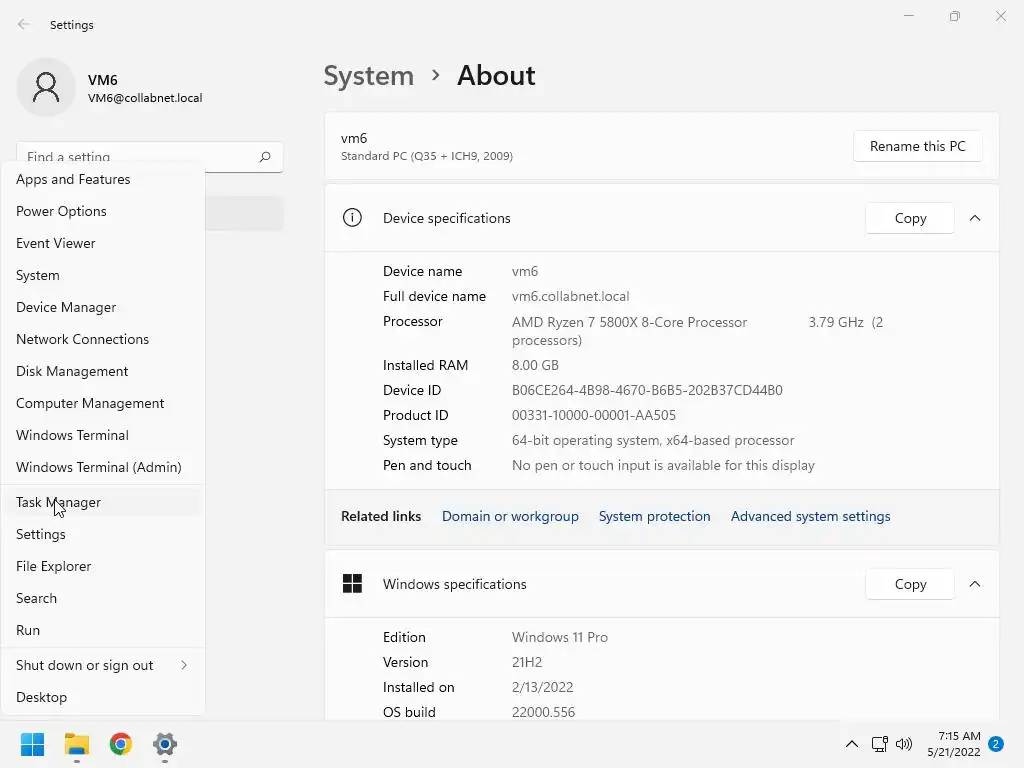Viewport: 1024px width, 768px height.
Task: Select Product ID value 00331-10000-00001-AA505
Action: click(594, 415)
